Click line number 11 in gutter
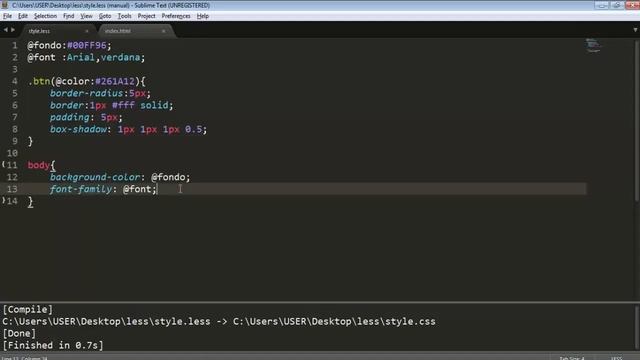640x360 pixels. click(x=12, y=165)
